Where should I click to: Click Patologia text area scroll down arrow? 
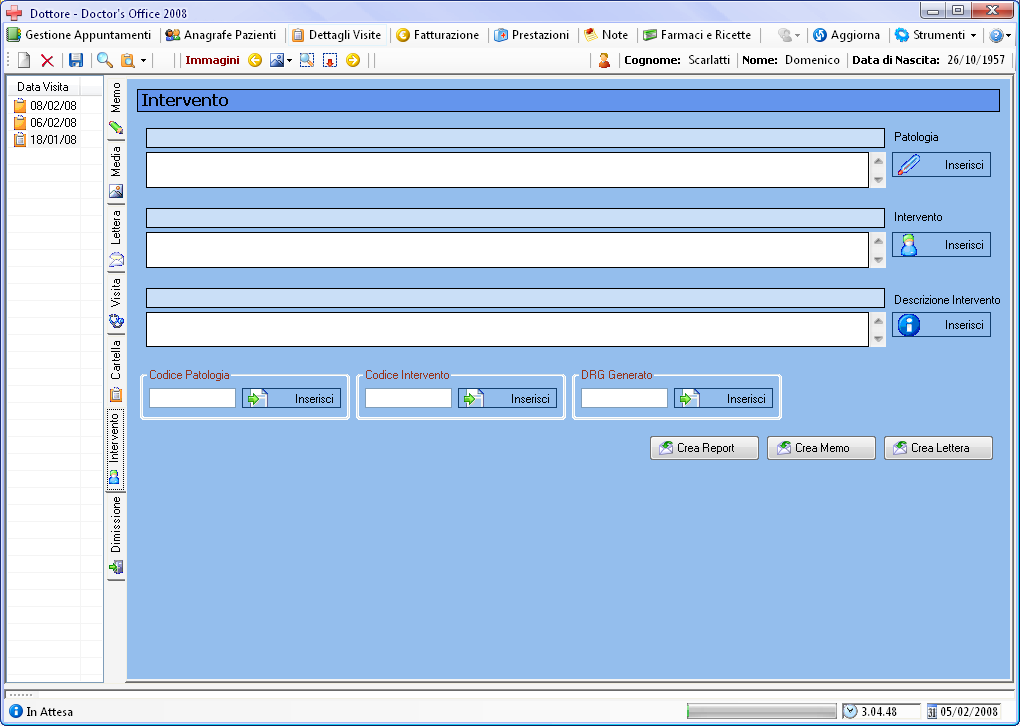878,180
